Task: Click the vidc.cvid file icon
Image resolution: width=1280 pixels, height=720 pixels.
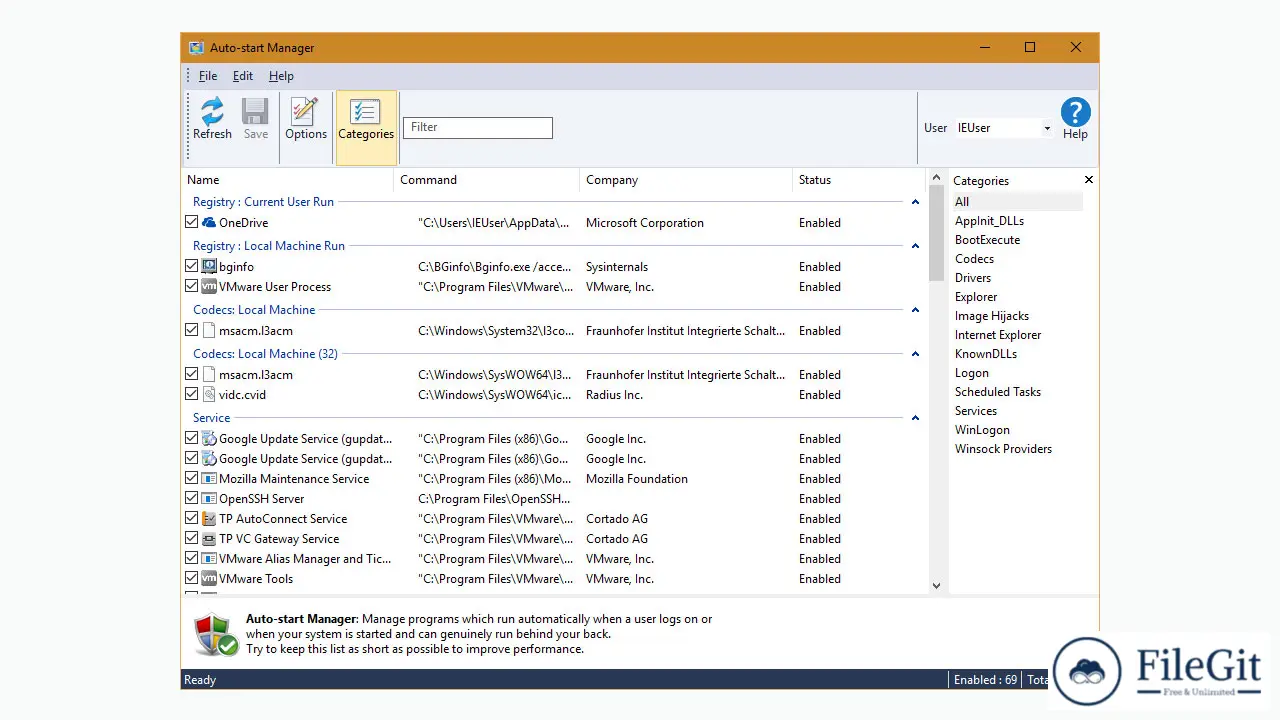Action: (x=209, y=395)
